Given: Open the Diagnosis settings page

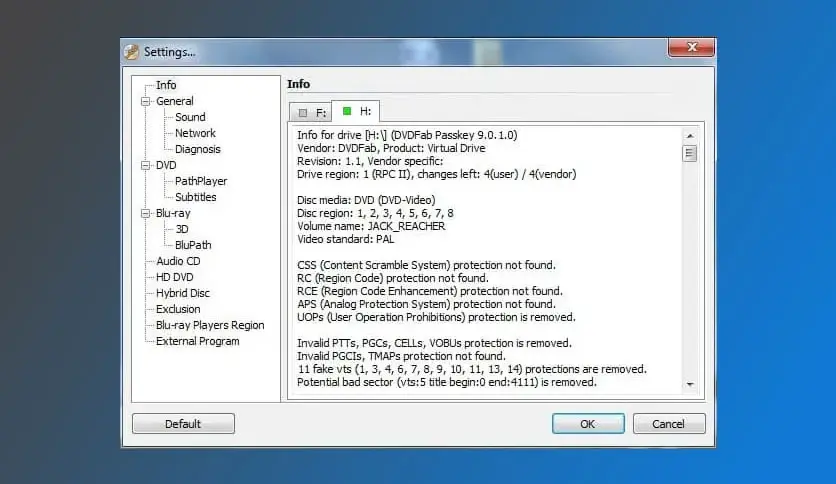Looking at the screenshot, I should 197,149.
